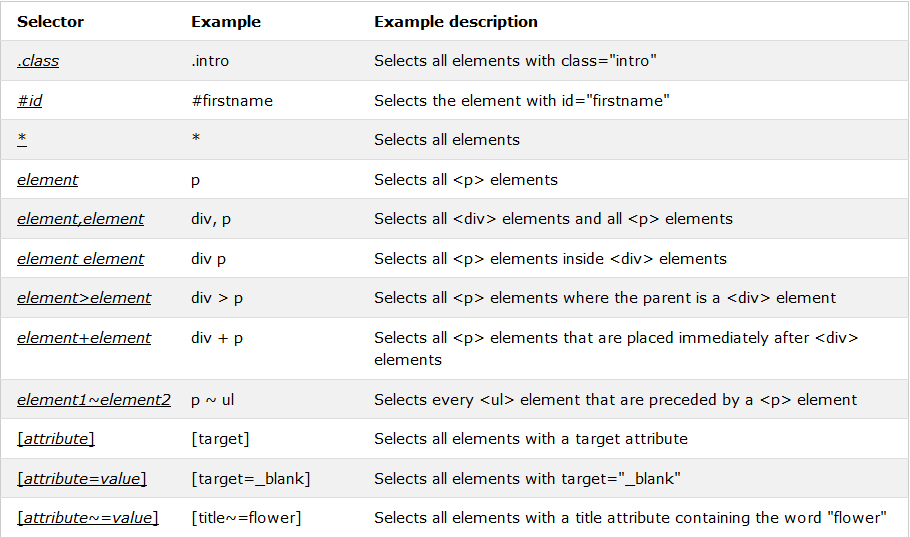Open the element element descendant link
The height and width of the screenshot is (537, 910).
click(x=81, y=259)
